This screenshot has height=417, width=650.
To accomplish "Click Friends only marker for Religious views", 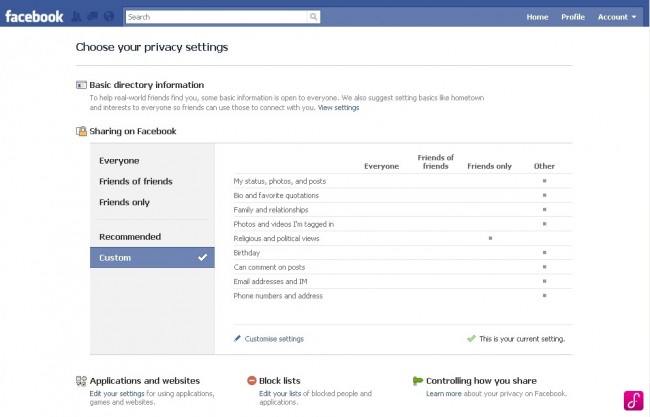I will 490,238.
